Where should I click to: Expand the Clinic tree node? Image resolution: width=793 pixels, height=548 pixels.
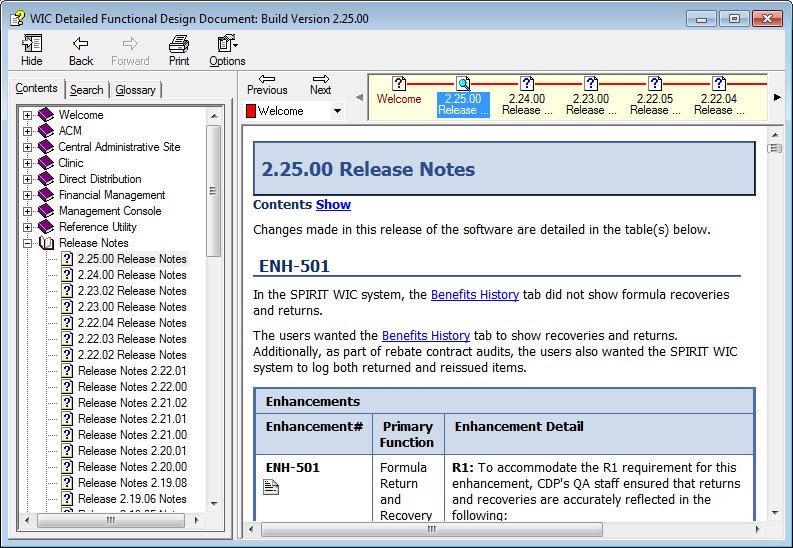(x=27, y=163)
